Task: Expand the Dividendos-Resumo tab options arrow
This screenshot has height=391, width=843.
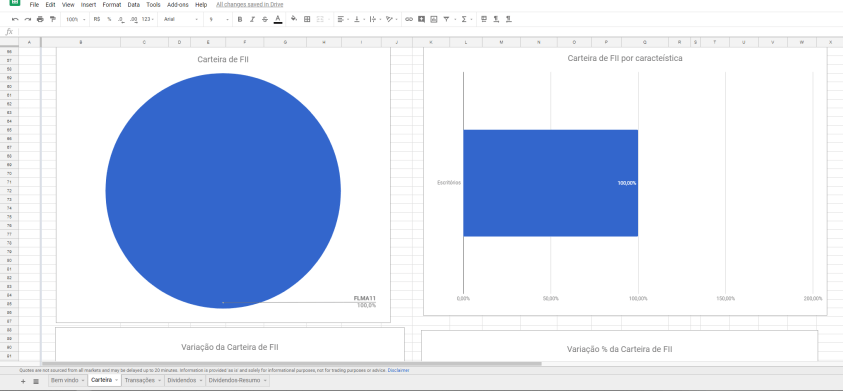Action: coord(266,380)
